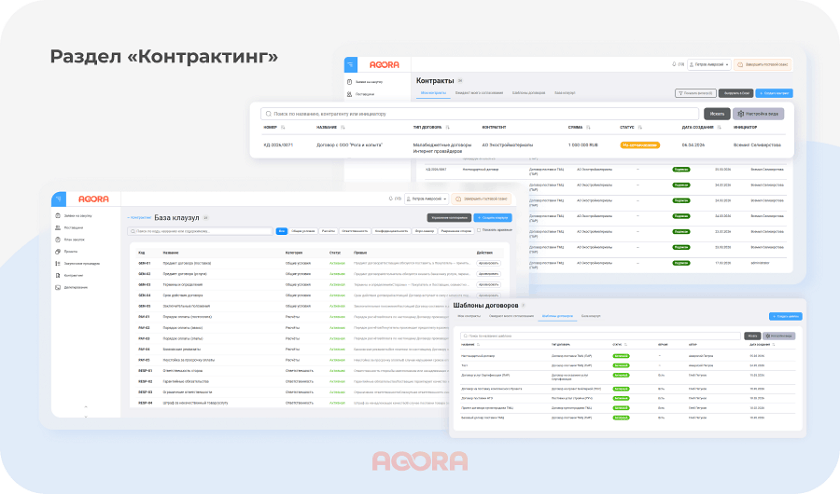This screenshot has height=494, width=840.
Task: Click the На согласовании status badge
Action: pyautogui.click(x=640, y=145)
